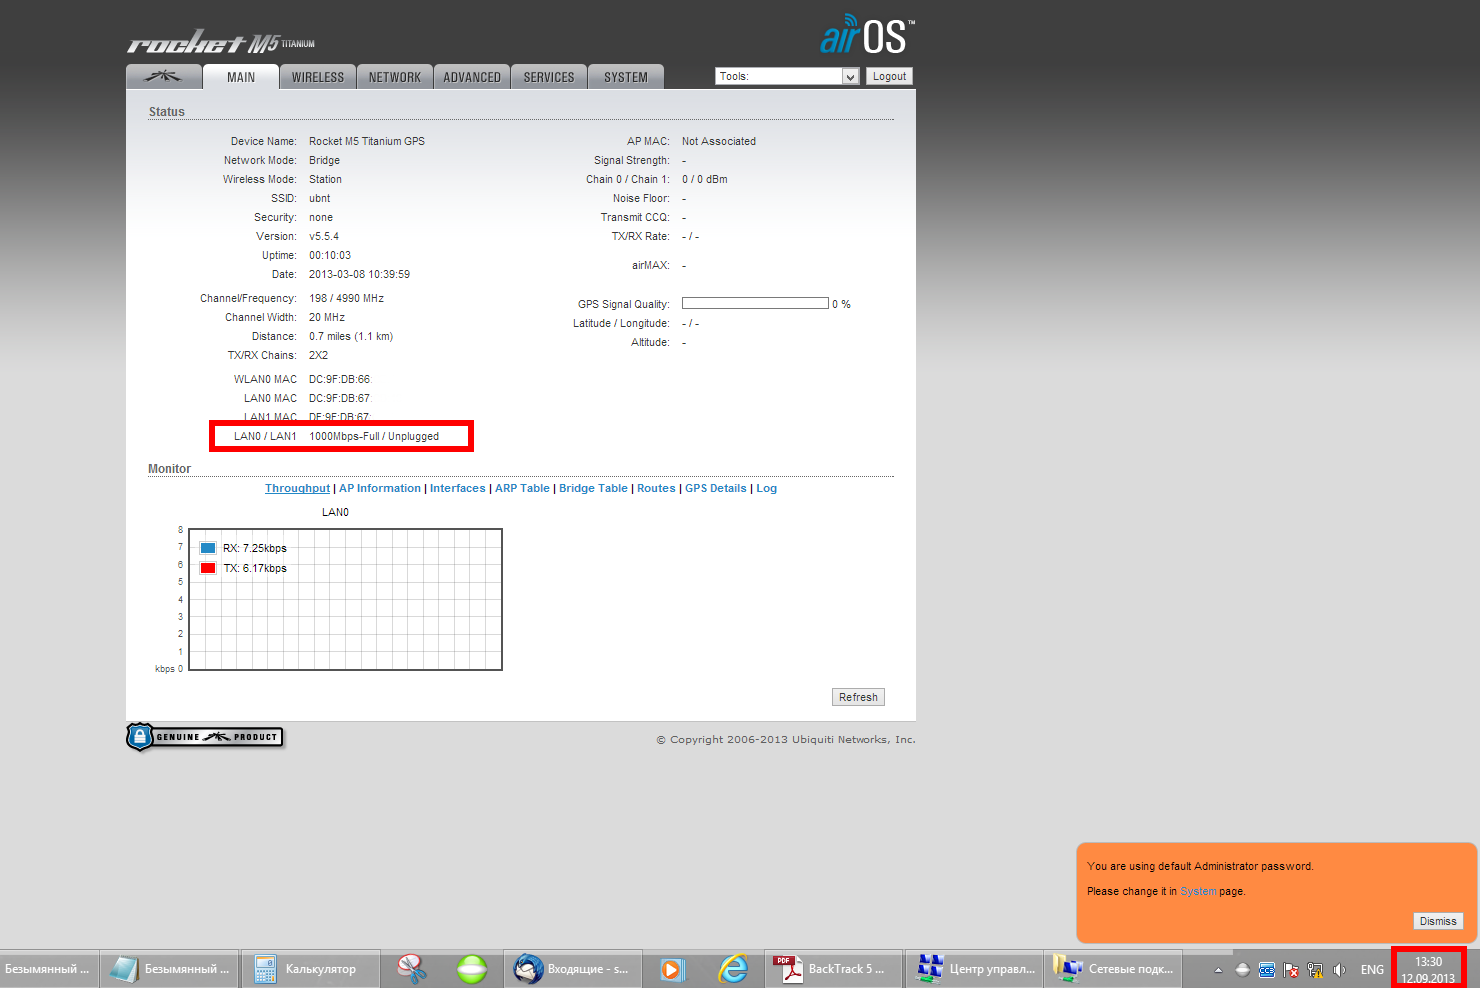Click the 198 / 4990 MHz frequency value
The image size is (1480, 988).
point(346,298)
